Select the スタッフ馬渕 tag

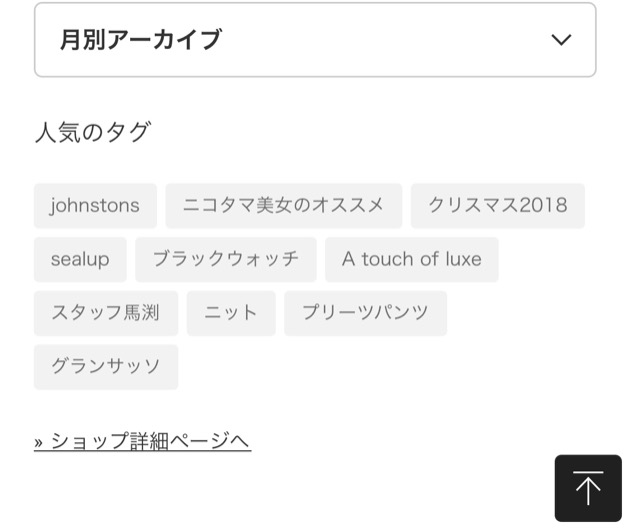tap(106, 313)
